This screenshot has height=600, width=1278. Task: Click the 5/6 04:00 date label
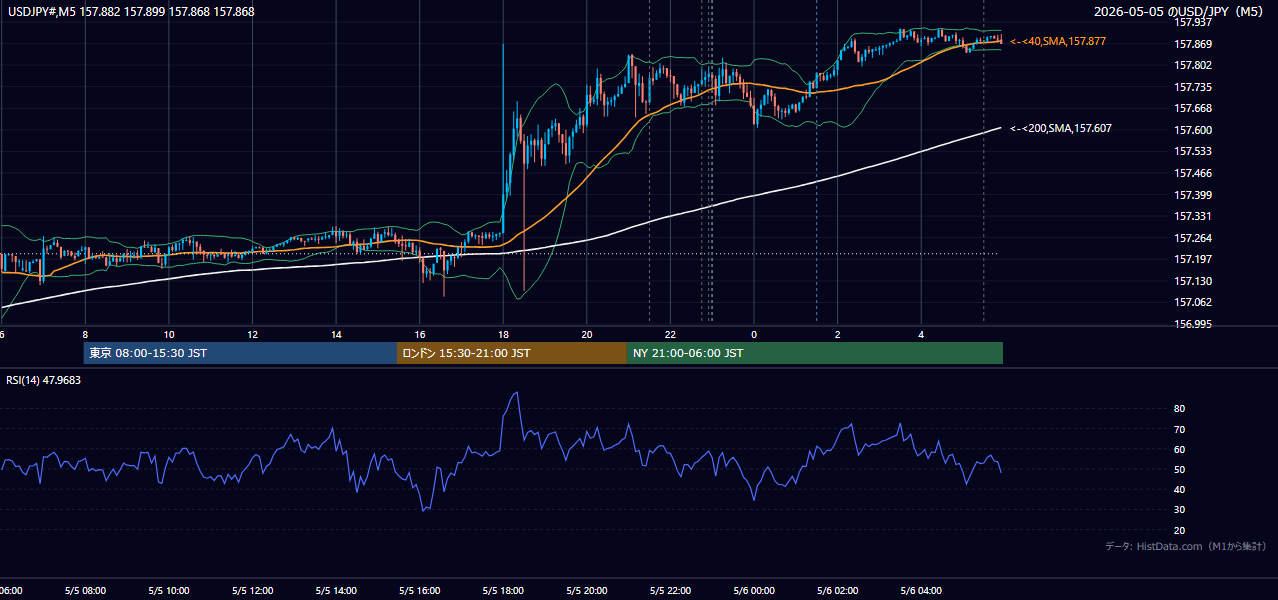pyautogui.click(x=921, y=591)
